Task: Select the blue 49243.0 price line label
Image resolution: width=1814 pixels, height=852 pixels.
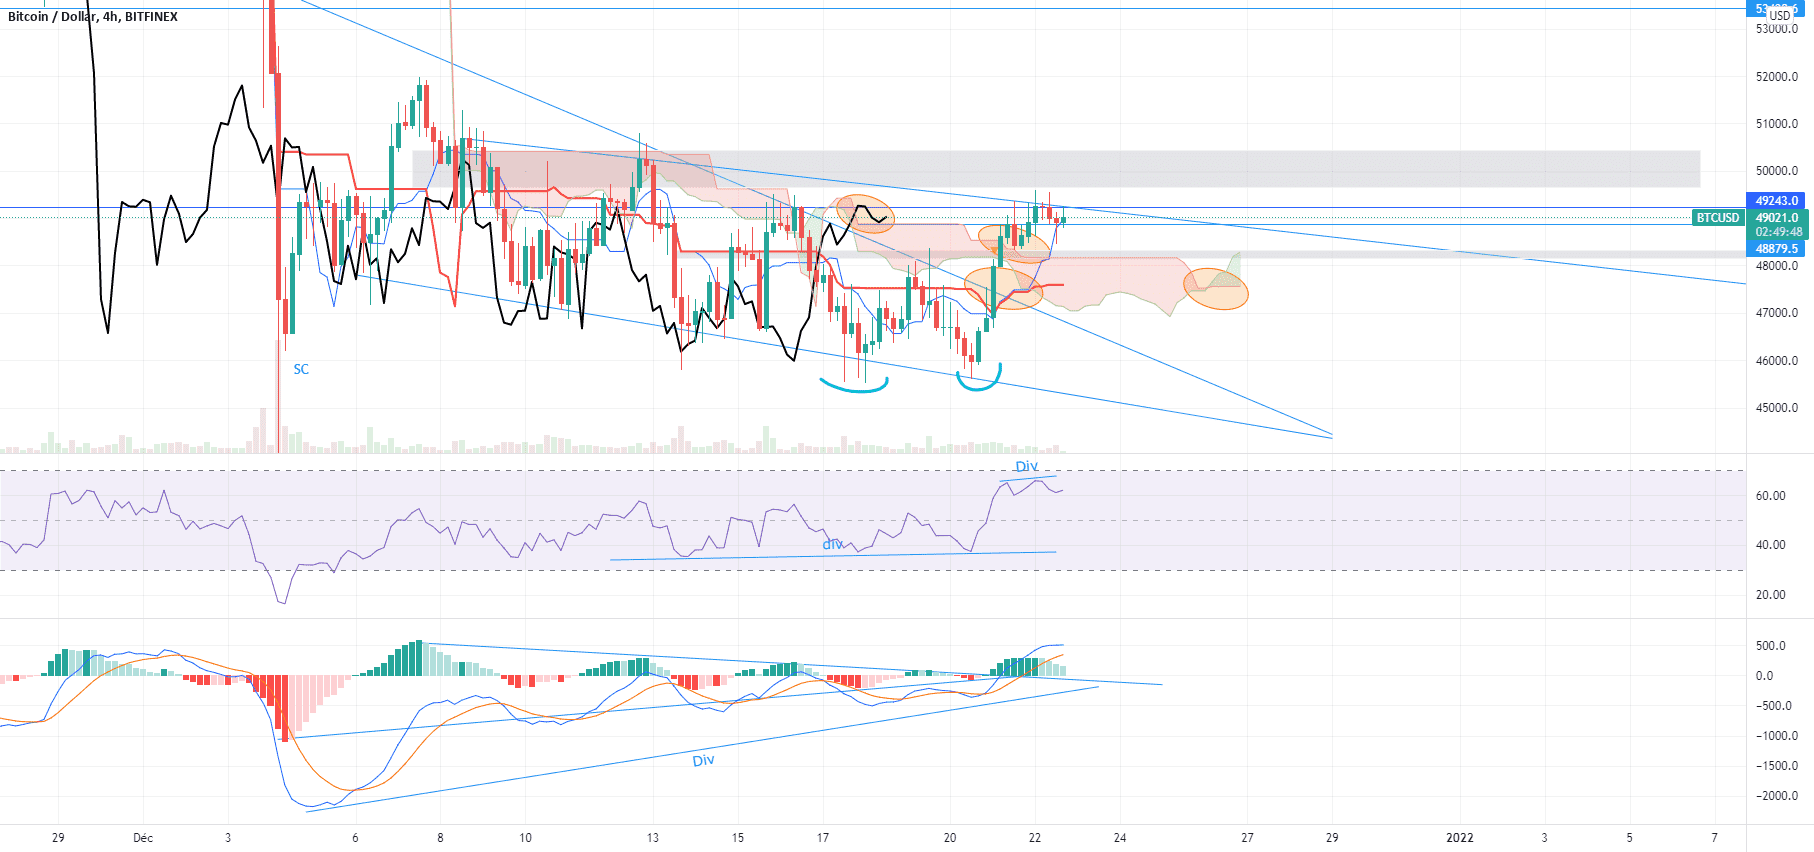Action: 1777,201
